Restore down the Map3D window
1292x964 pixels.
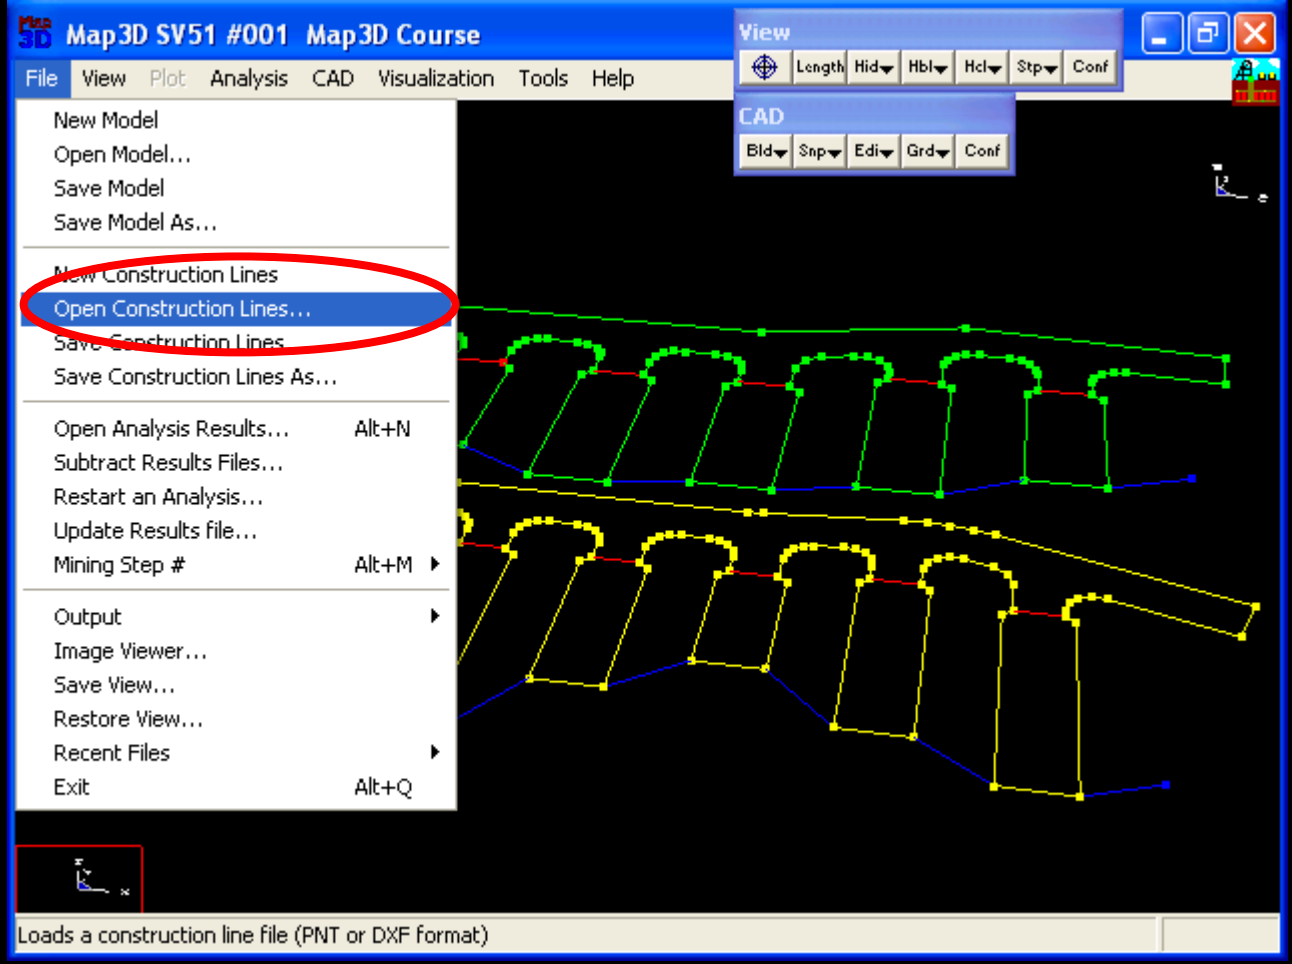[x=1208, y=34]
